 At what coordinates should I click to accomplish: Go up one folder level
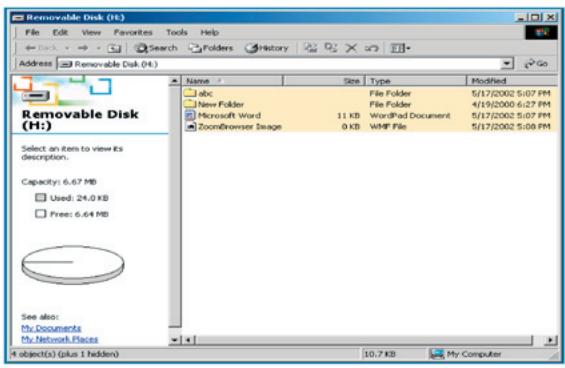click(114, 48)
